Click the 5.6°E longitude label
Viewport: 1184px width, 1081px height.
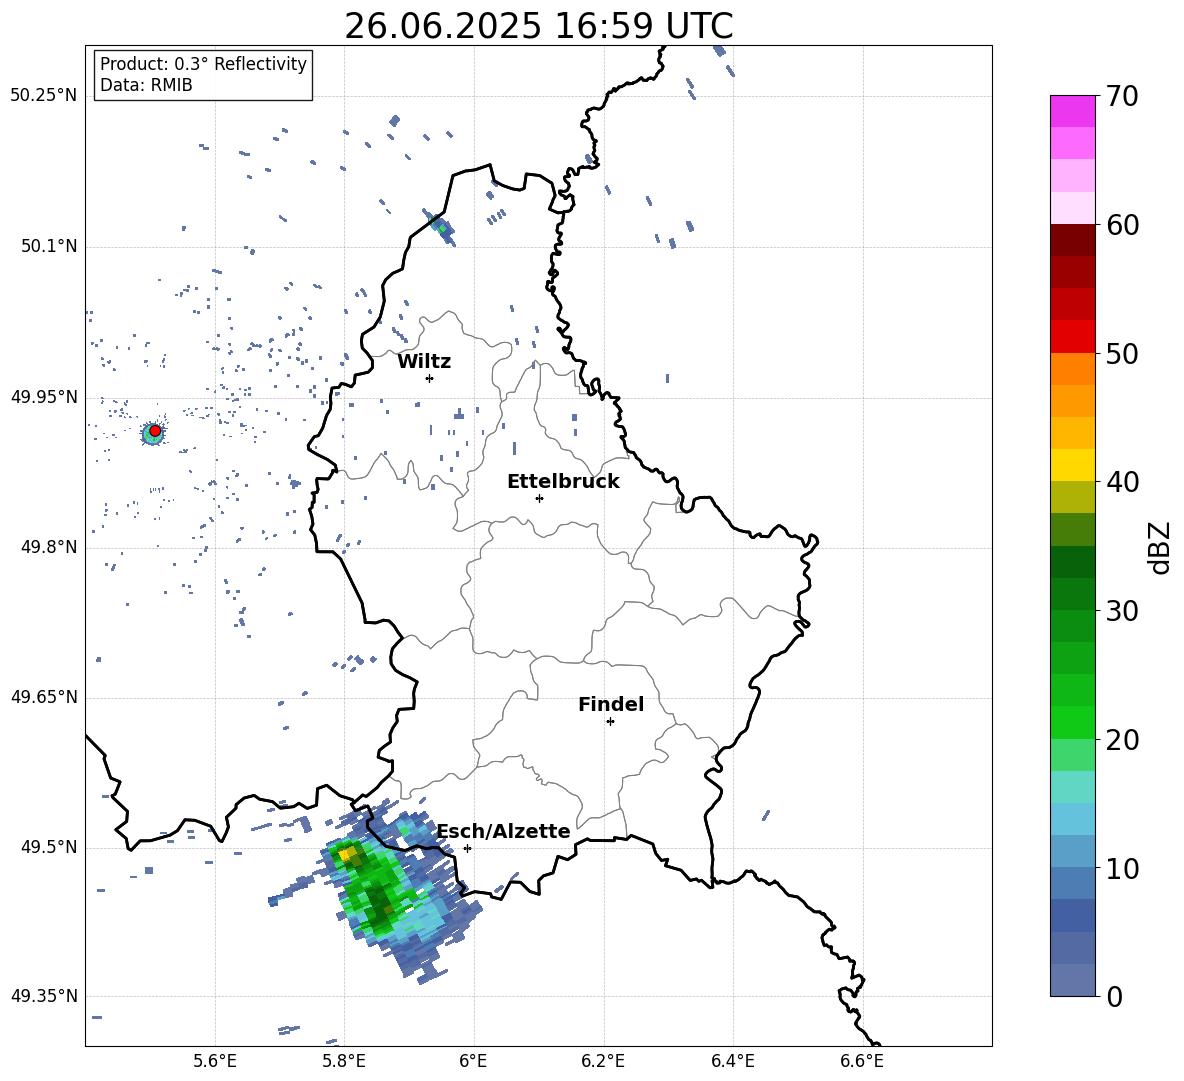tap(215, 1062)
